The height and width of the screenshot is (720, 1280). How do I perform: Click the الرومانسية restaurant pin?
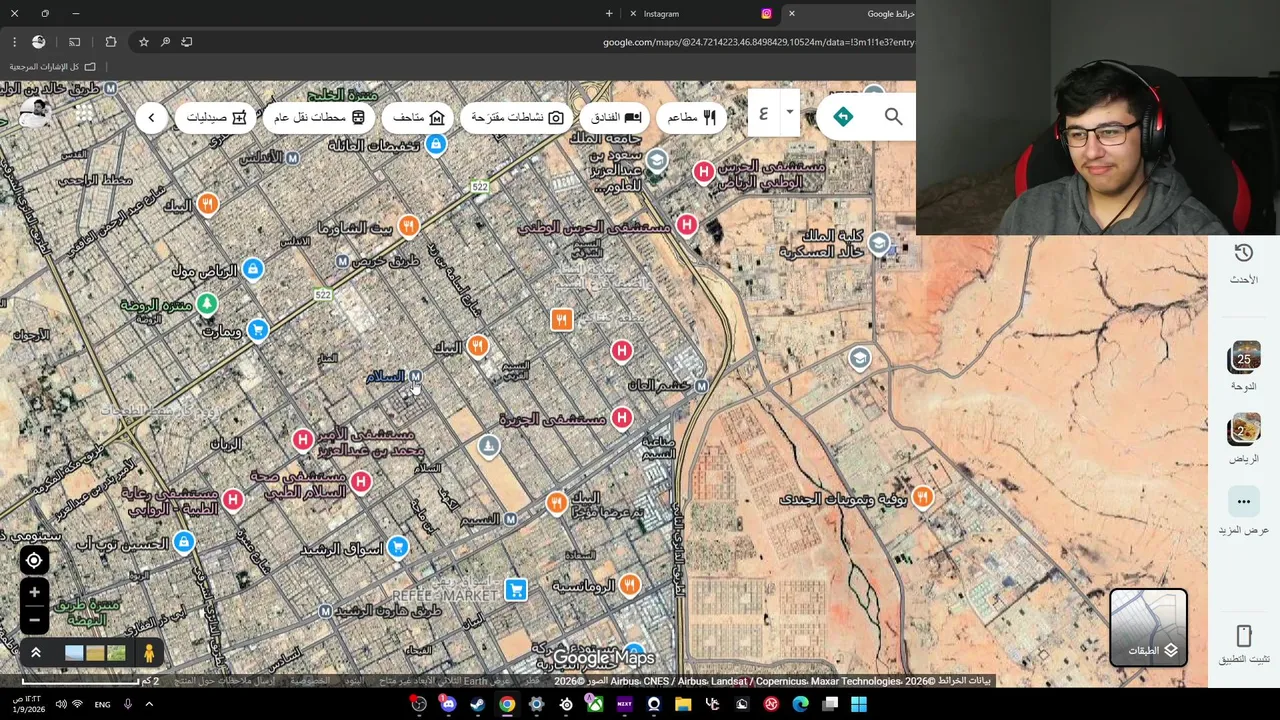point(629,585)
